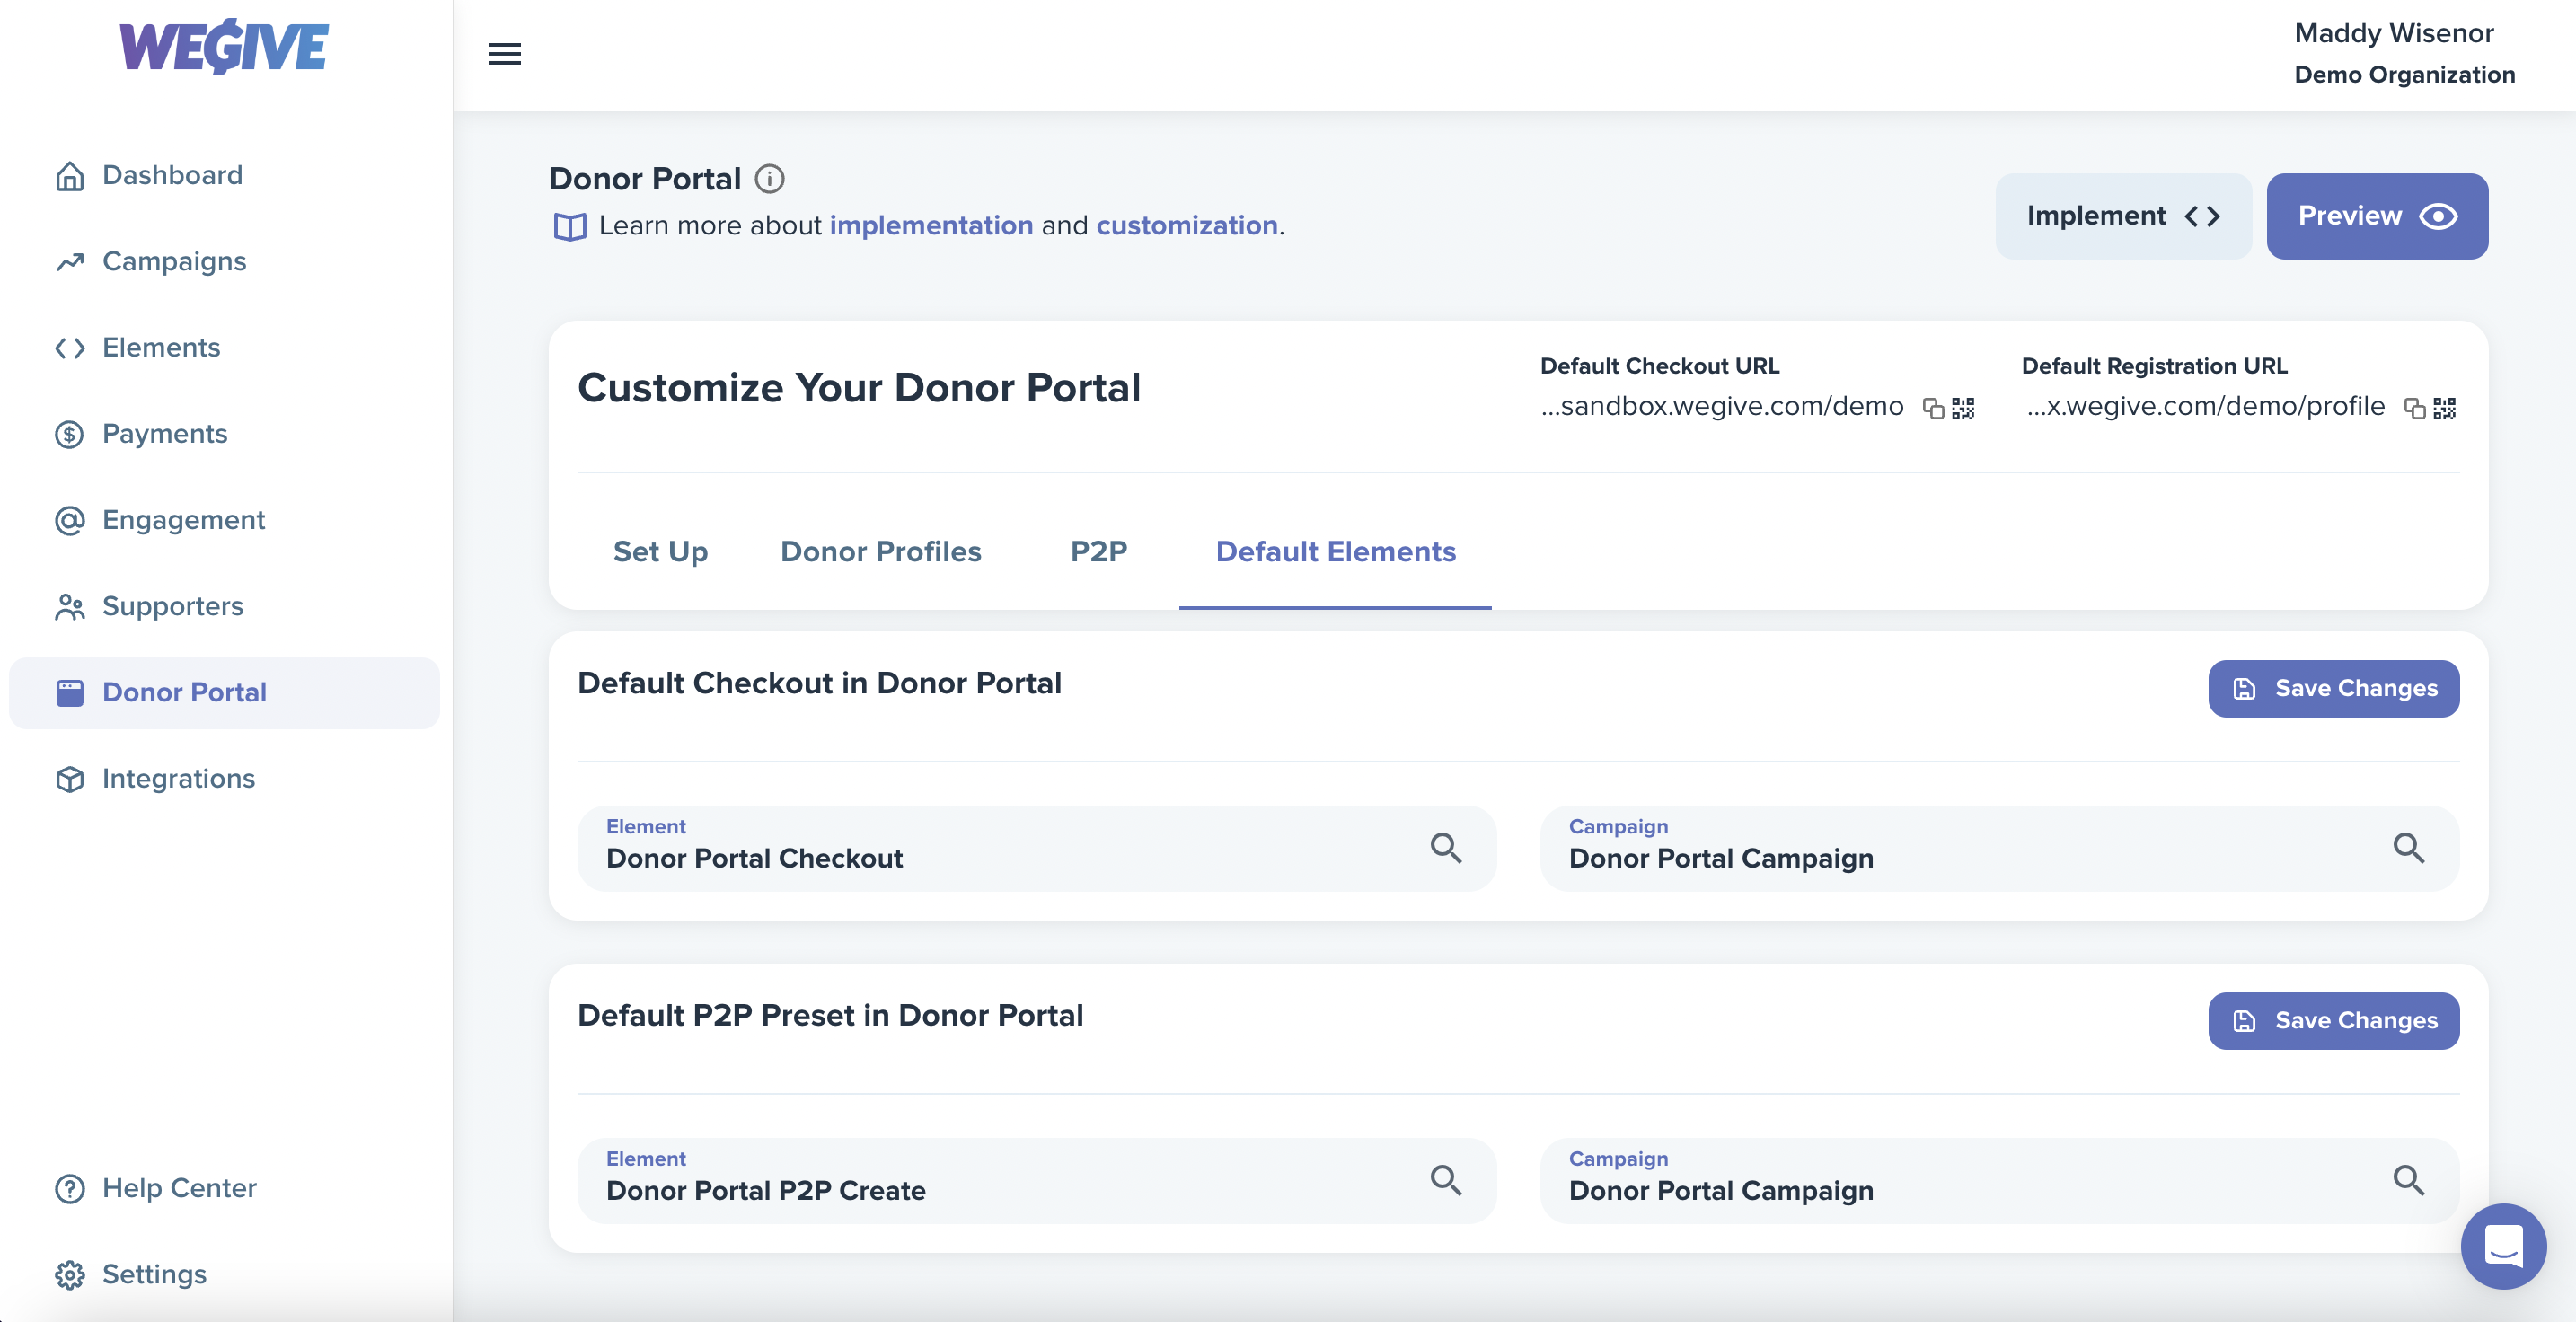Click the book icon beside Learn more

[570, 227]
